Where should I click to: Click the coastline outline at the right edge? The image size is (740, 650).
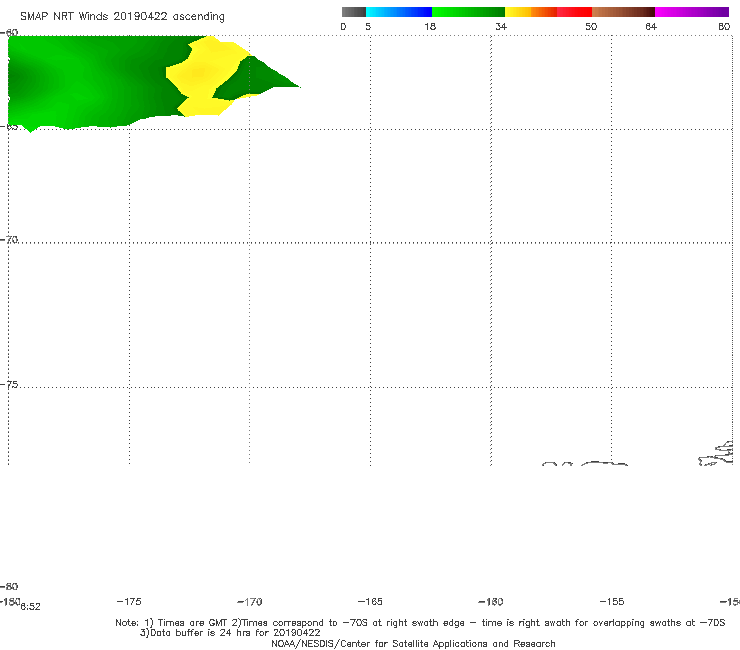(716, 453)
